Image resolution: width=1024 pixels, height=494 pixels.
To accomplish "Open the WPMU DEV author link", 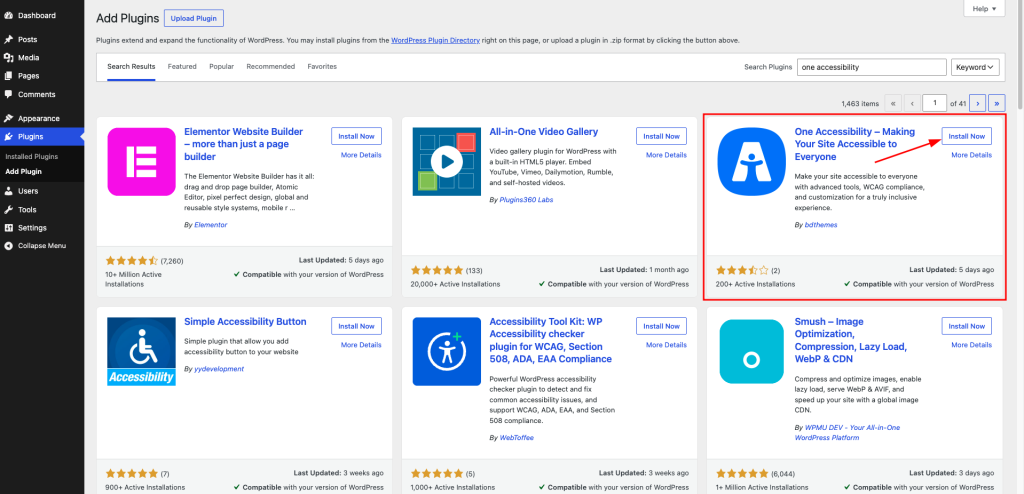I will (848, 432).
